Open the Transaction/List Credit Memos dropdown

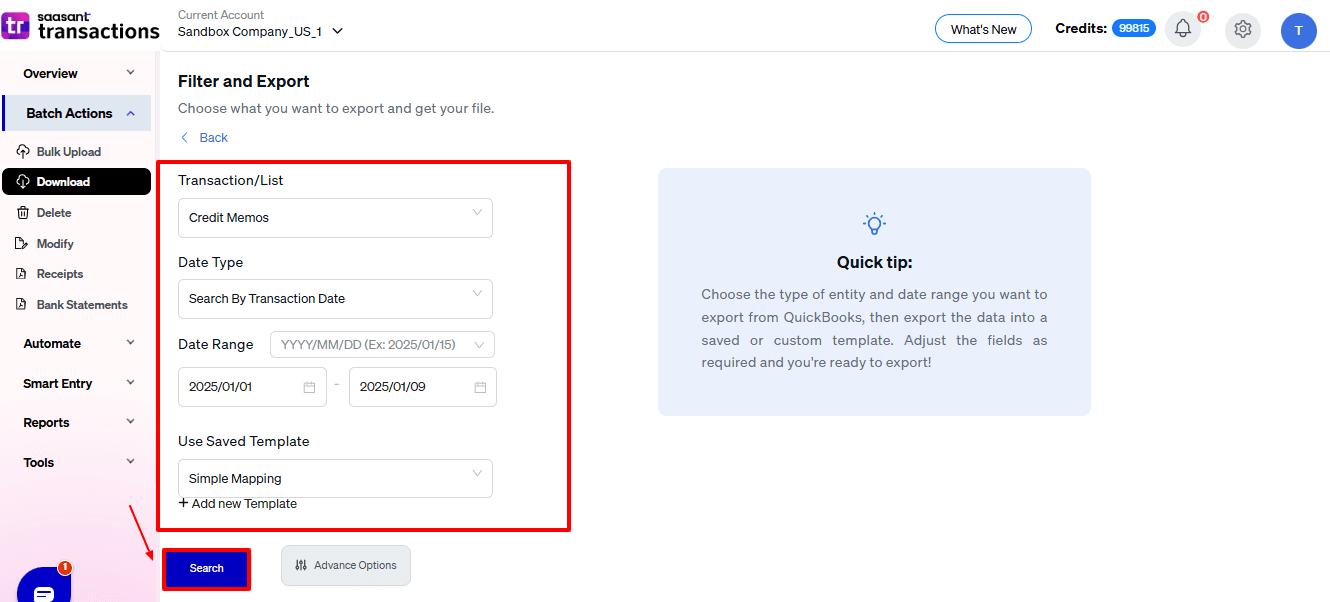tap(335, 218)
